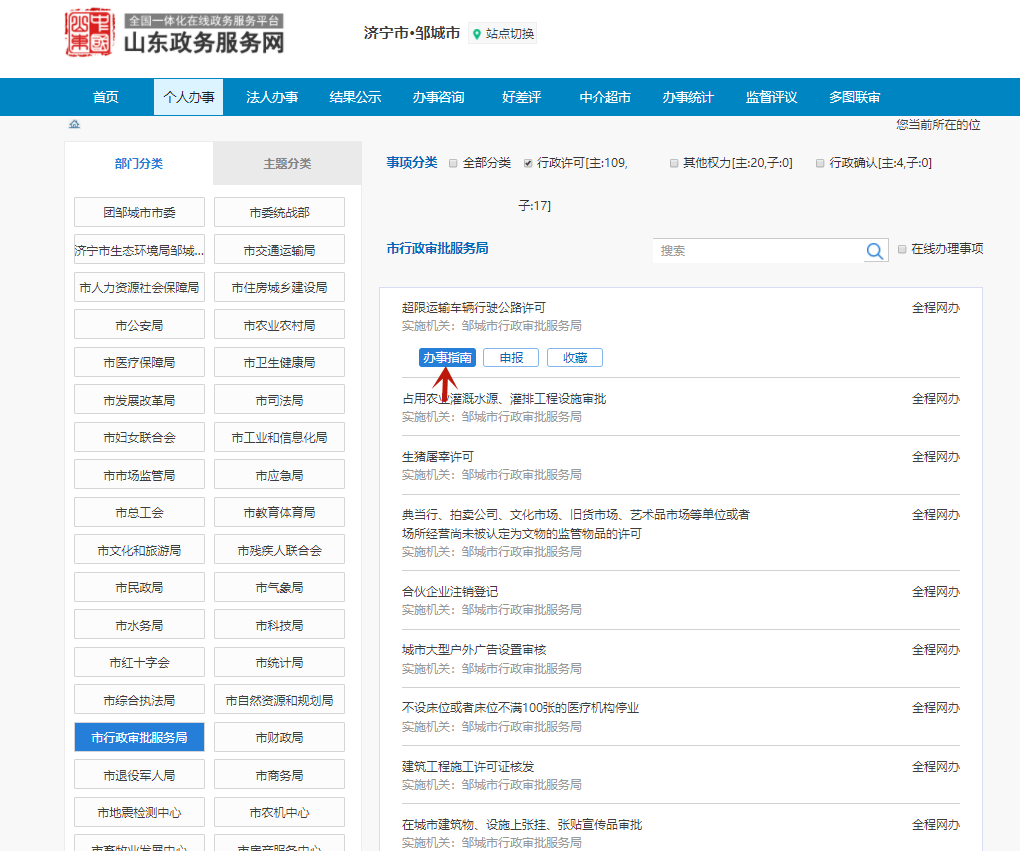Select department 市发展改革局

click(139, 400)
